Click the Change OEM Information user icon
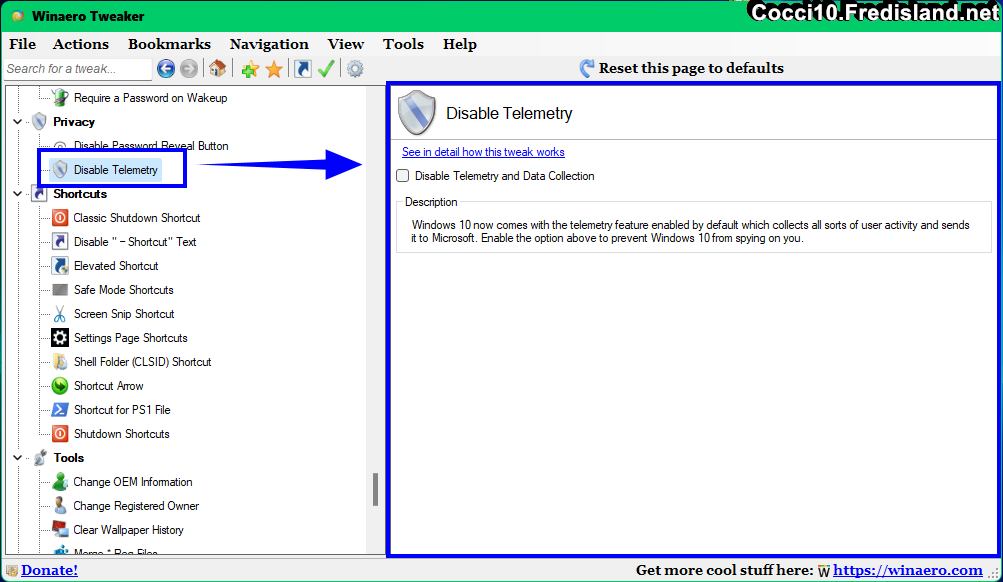1003x582 pixels. pos(59,482)
